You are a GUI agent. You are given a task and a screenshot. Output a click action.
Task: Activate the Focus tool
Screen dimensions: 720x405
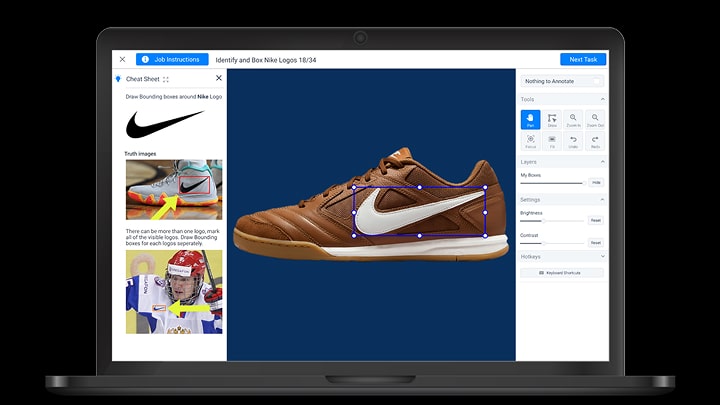[530, 142]
